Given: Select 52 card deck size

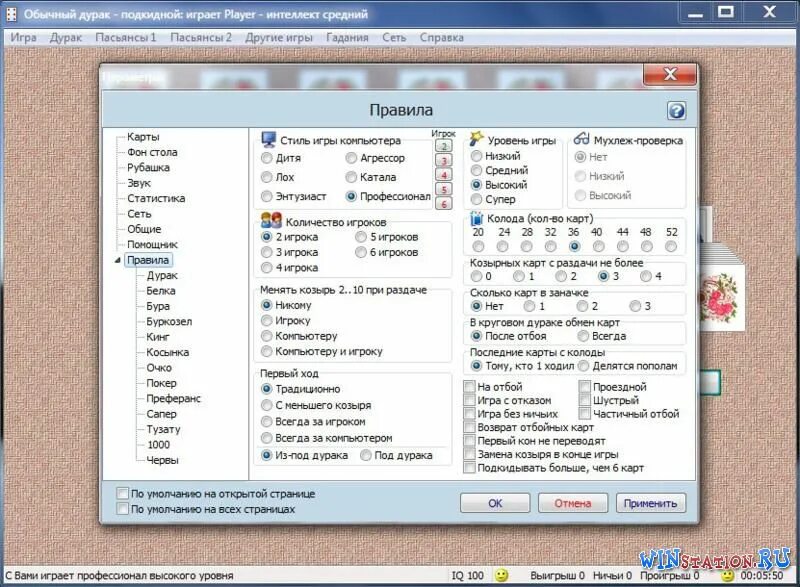Looking at the screenshot, I should [671, 247].
